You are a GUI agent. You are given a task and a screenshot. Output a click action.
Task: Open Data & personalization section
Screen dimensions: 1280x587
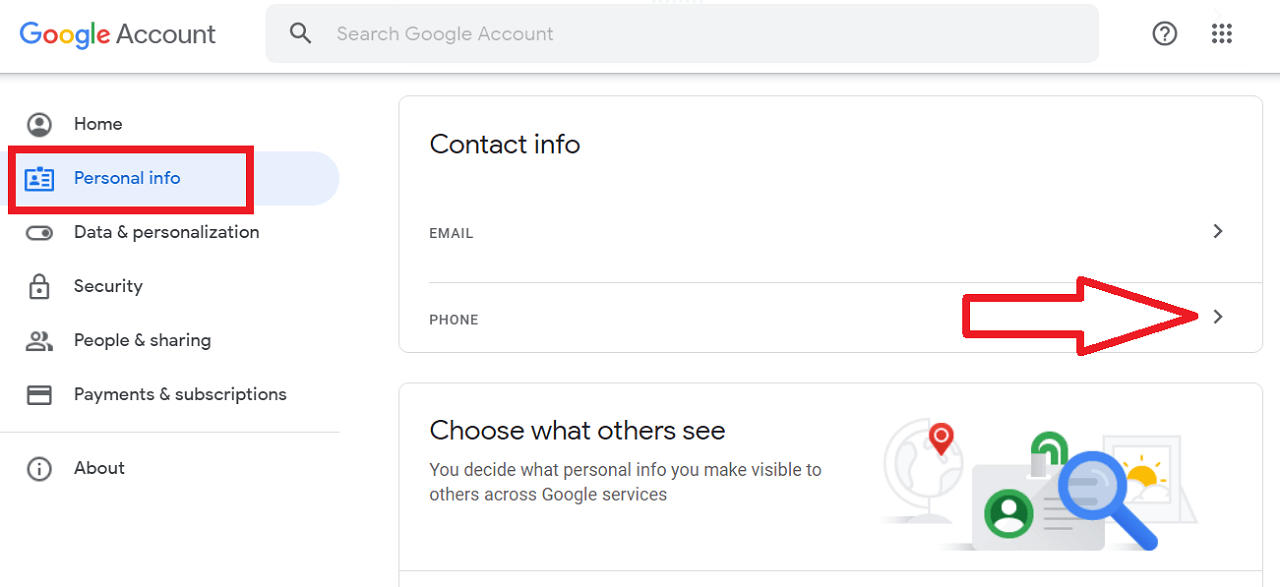tap(166, 232)
